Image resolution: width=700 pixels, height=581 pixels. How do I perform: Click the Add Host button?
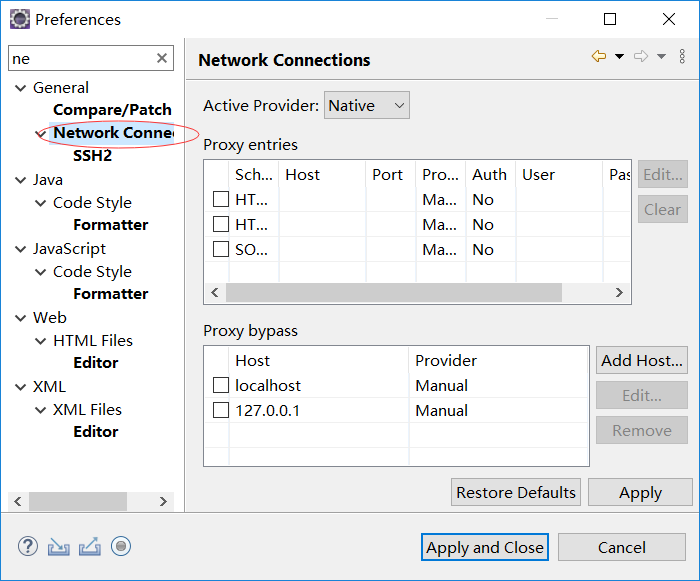tap(642, 360)
